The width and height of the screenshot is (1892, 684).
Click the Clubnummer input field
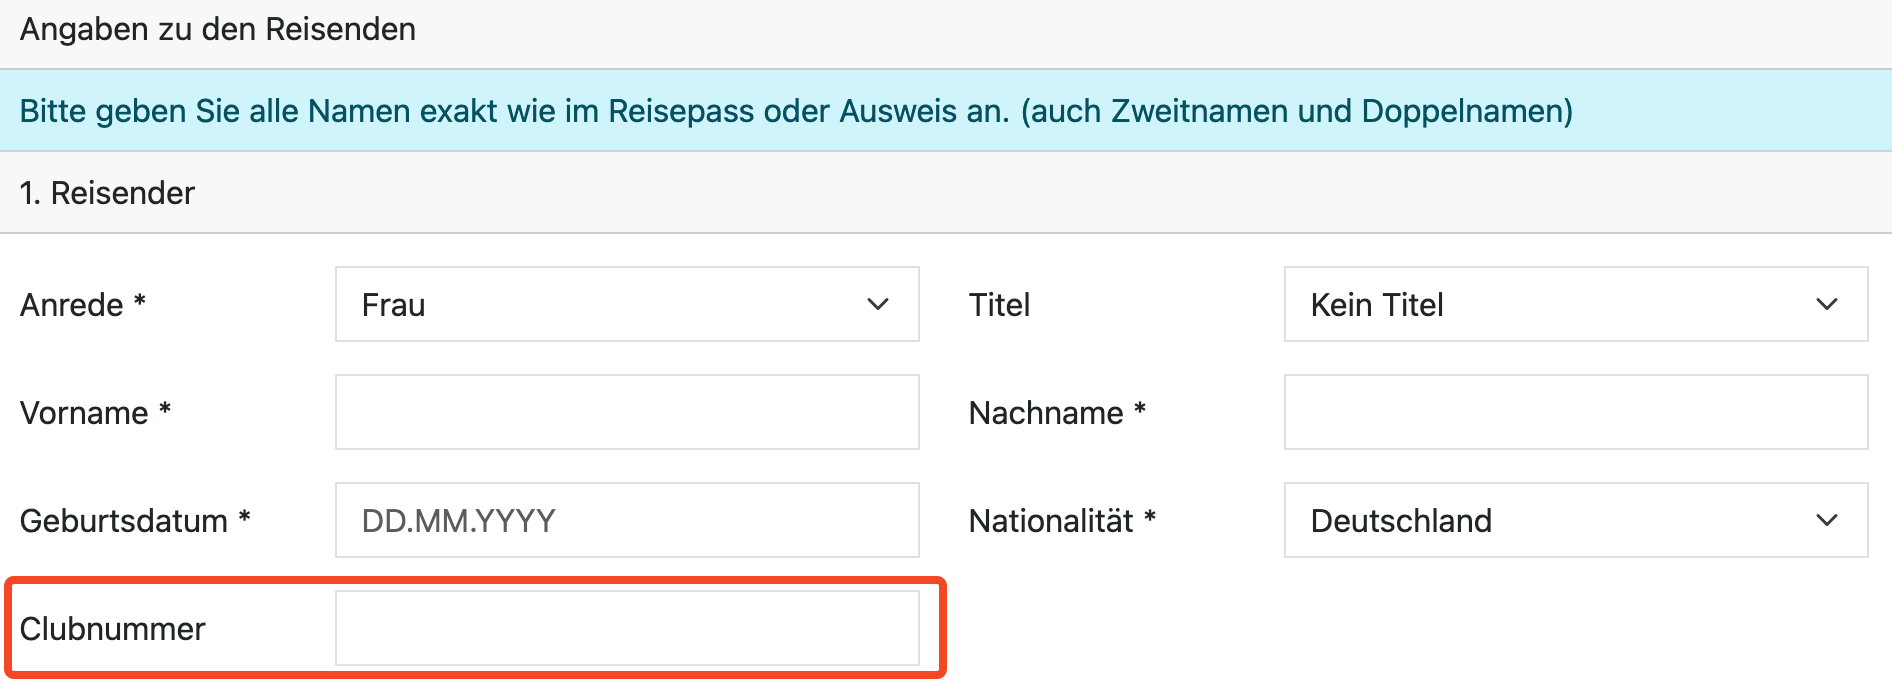(x=627, y=628)
